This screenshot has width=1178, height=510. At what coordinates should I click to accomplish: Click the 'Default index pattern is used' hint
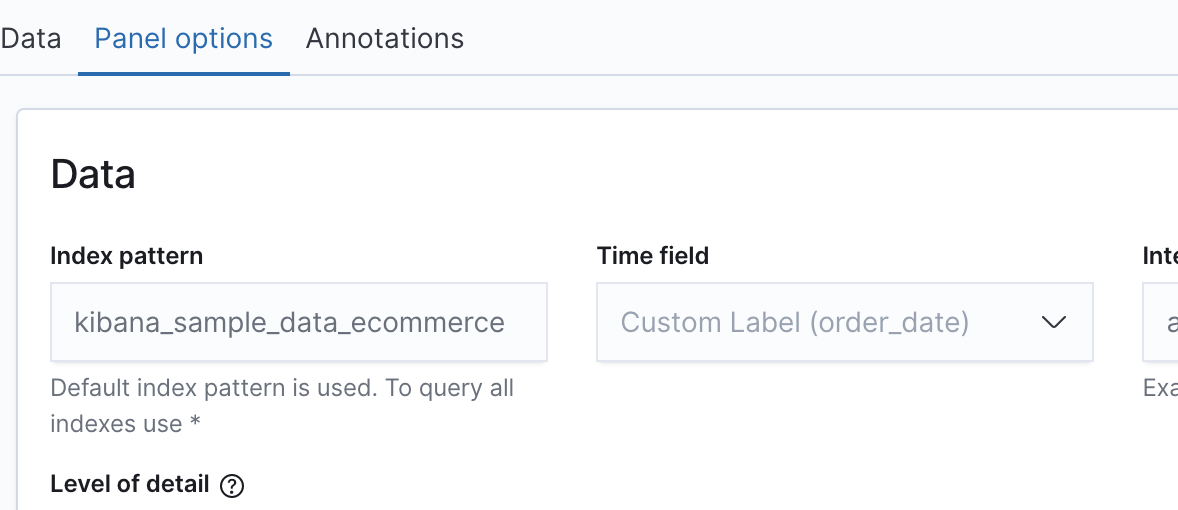[x=282, y=388]
